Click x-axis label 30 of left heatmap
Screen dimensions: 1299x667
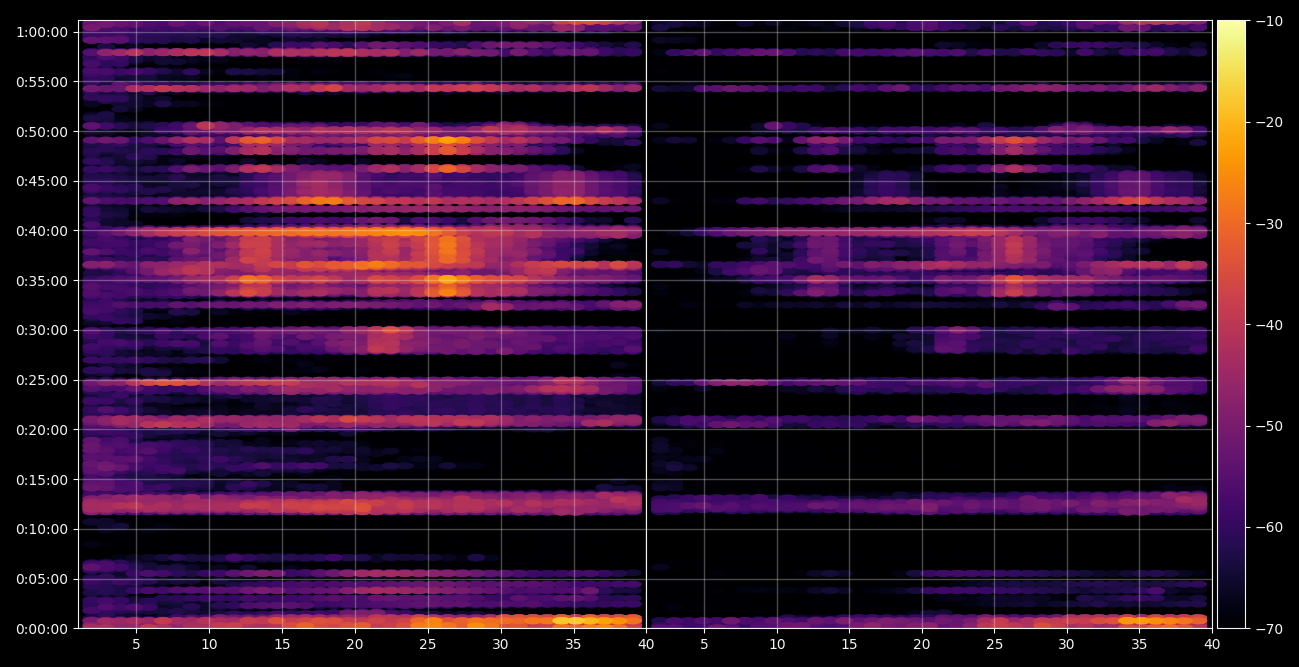point(500,645)
